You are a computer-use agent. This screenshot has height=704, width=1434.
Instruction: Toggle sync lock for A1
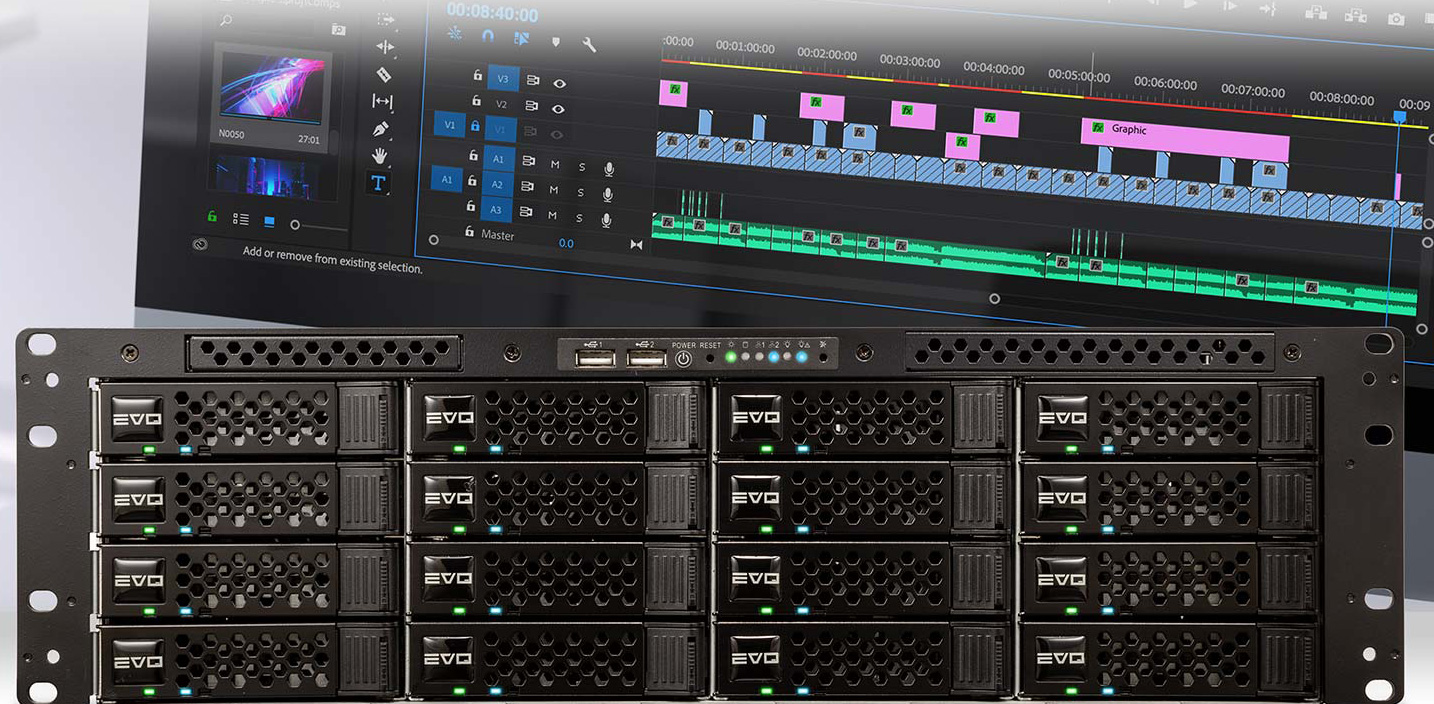(529, 162)
